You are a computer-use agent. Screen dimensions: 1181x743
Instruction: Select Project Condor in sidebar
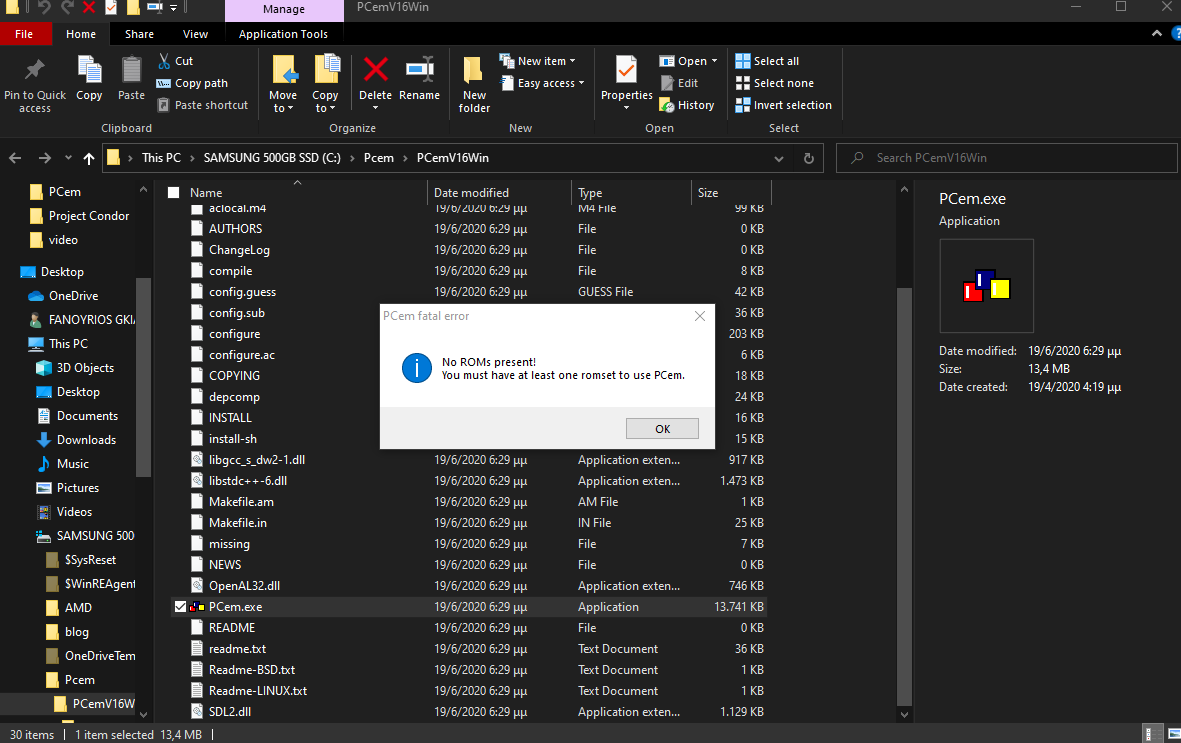coord(79,216)
